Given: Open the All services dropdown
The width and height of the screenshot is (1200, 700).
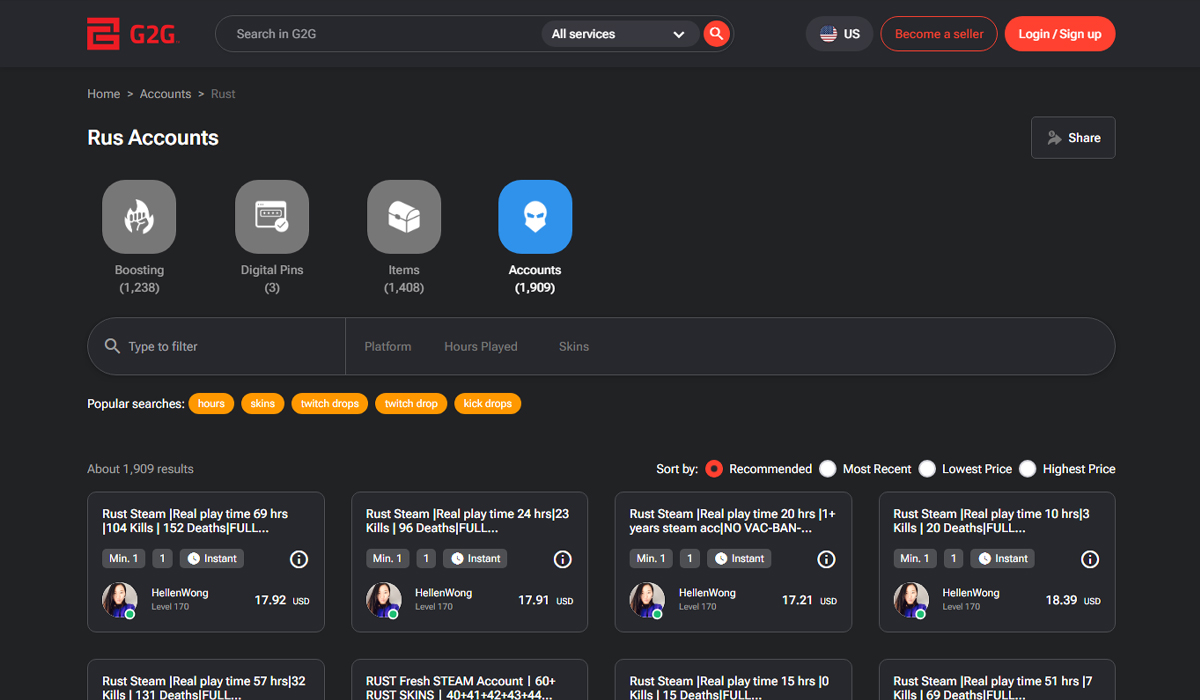Looking at the screenshot, I should 620,33.
